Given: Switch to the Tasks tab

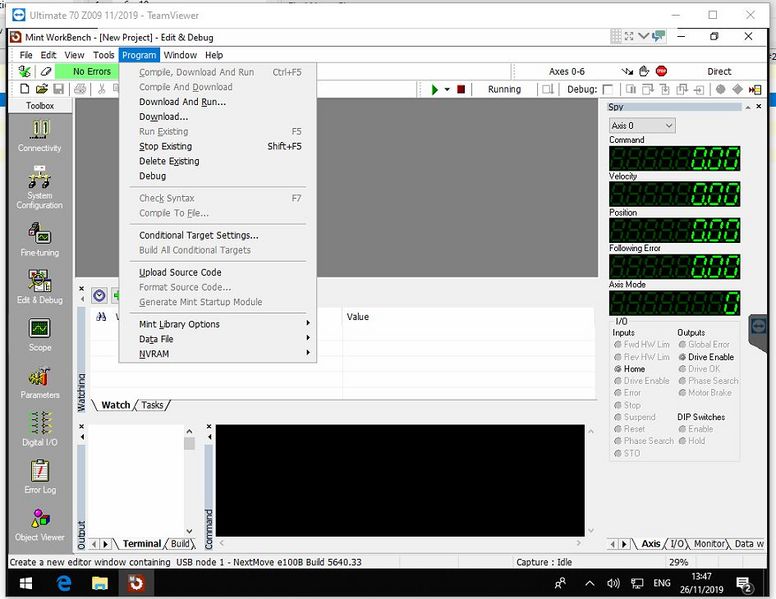Looking at the screenshot, I should 152,405.
